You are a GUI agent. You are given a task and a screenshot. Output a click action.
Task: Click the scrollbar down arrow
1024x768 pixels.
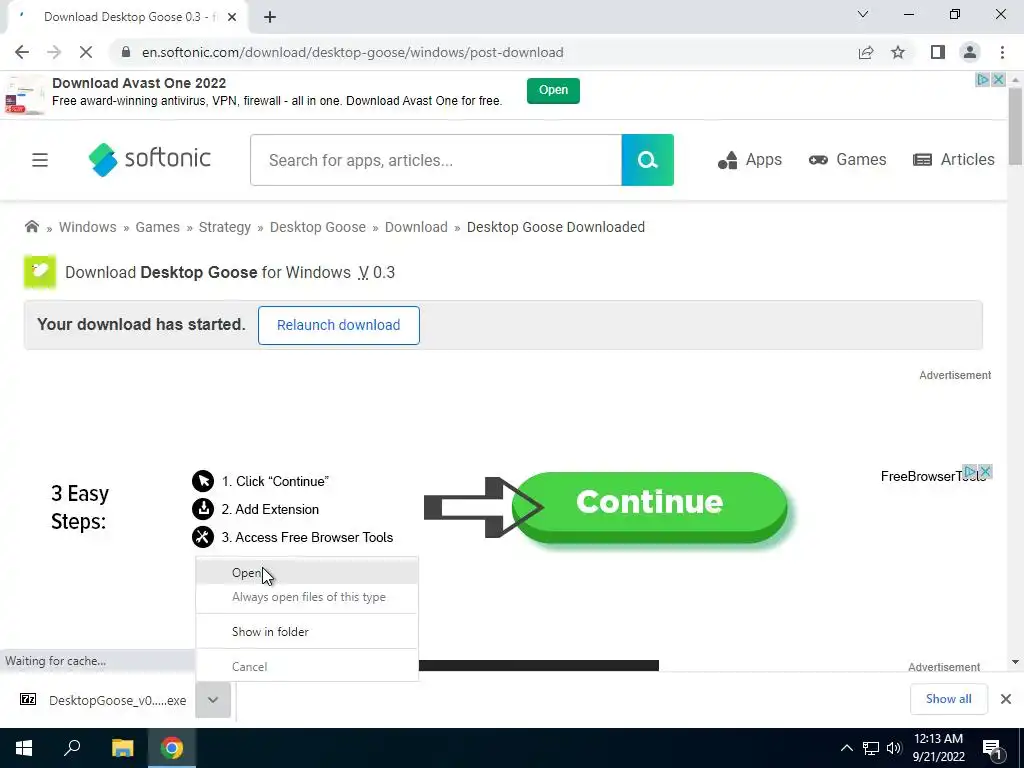1015,662
